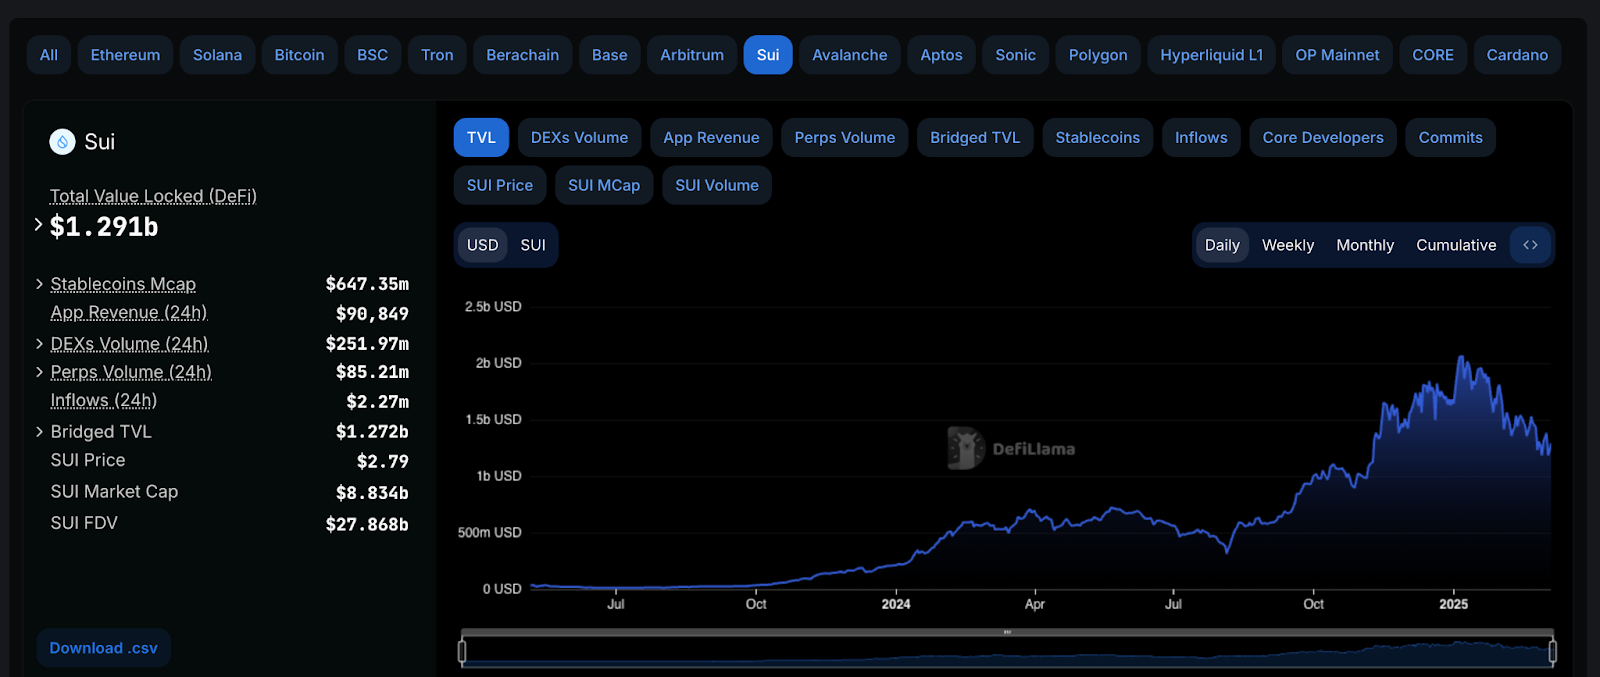
Task: Select Cumulative chart view
Action: (x=1456, y=245)
